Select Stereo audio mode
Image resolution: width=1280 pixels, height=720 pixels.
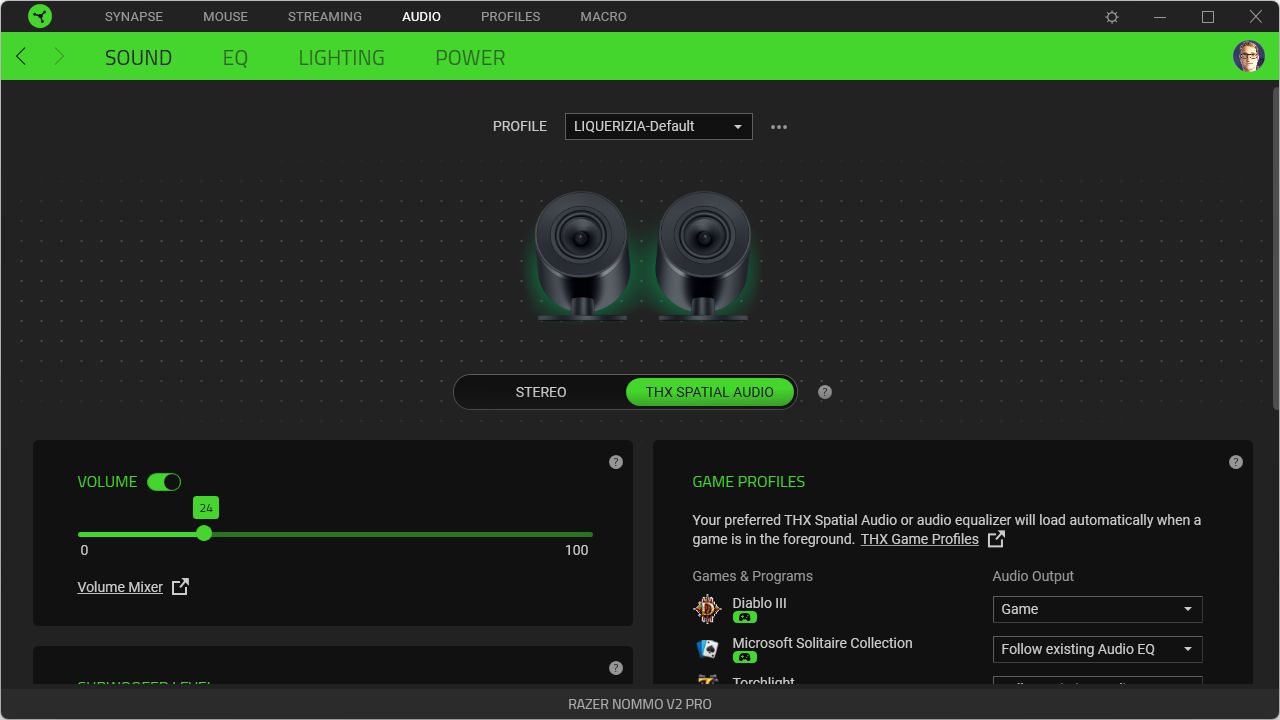pos(541,392)
